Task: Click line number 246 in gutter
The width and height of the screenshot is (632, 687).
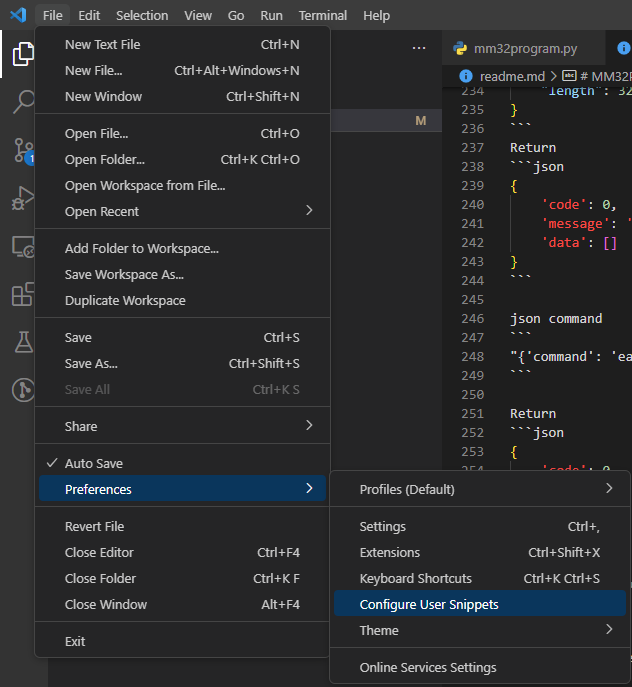Action: click(472, 319)
